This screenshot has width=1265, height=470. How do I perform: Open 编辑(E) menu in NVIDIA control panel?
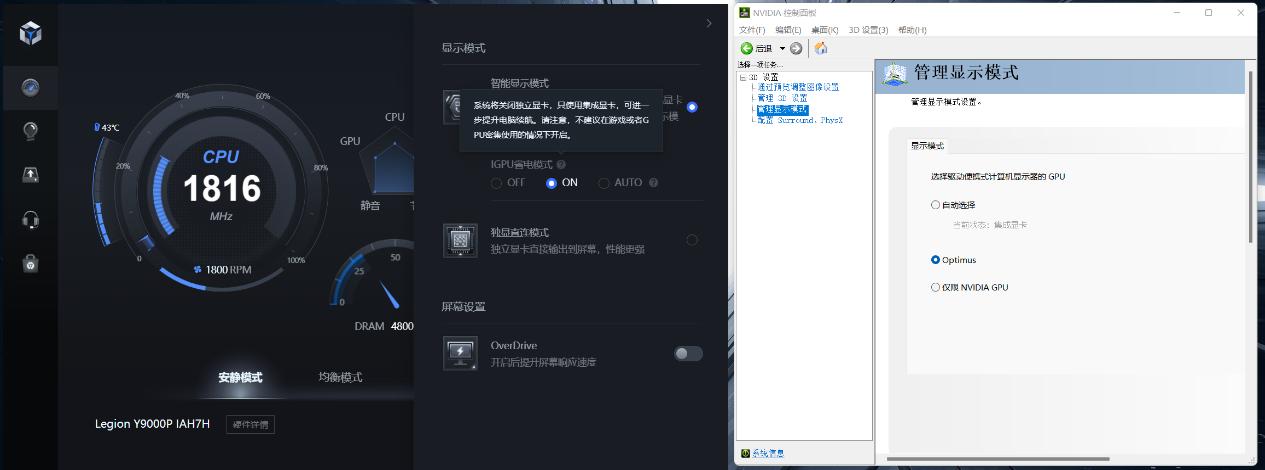788,30
